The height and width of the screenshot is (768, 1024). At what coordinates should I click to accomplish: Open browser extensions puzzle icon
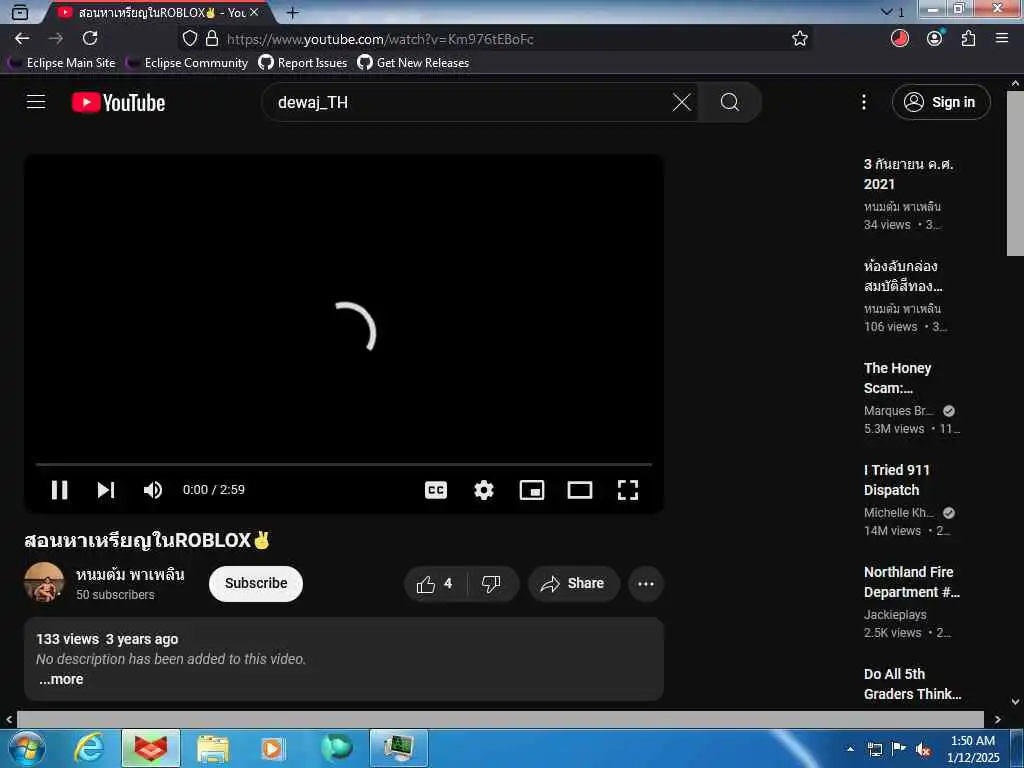[x=968, y=39]
